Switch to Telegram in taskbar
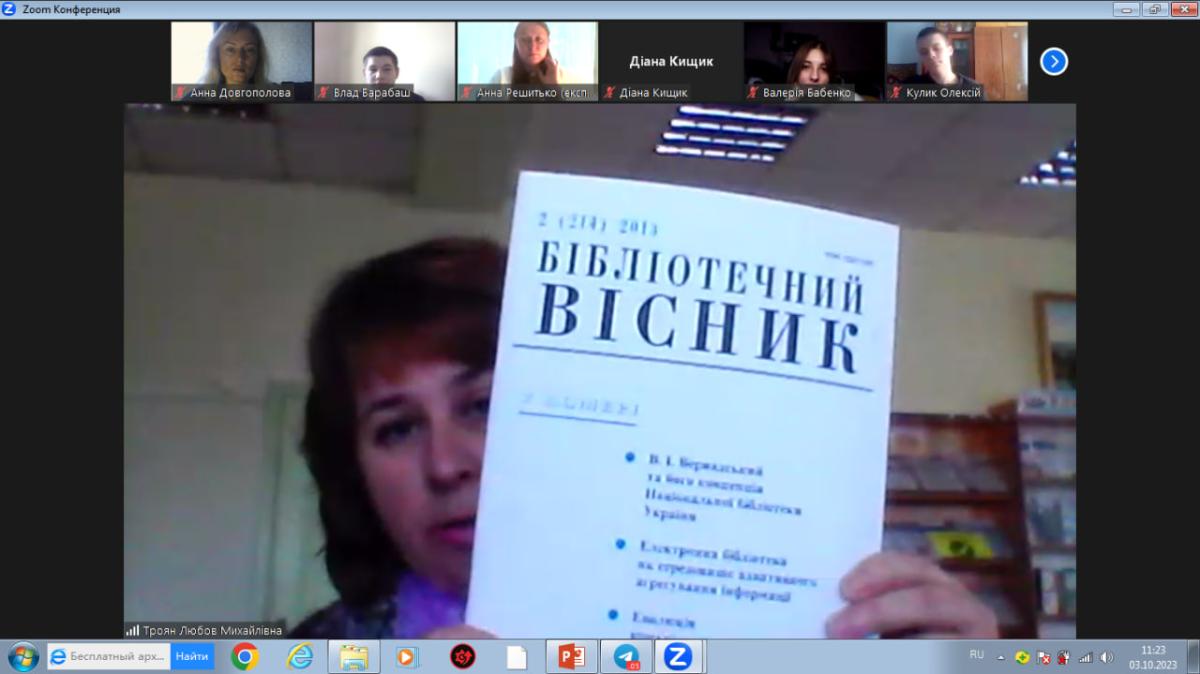This screenshot has width=1200, height=674. (627, 657)
